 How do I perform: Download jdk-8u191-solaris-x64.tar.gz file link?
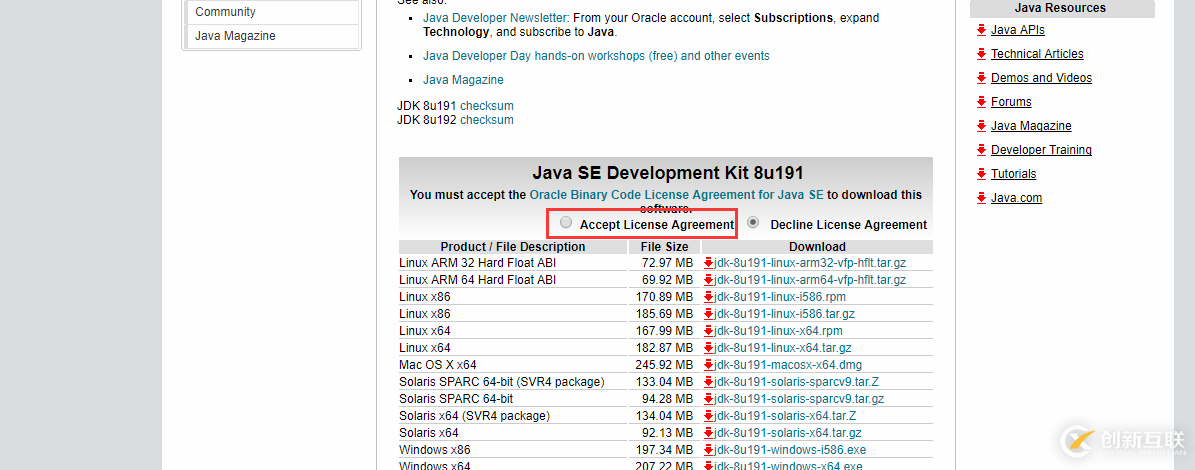[788, 433]
